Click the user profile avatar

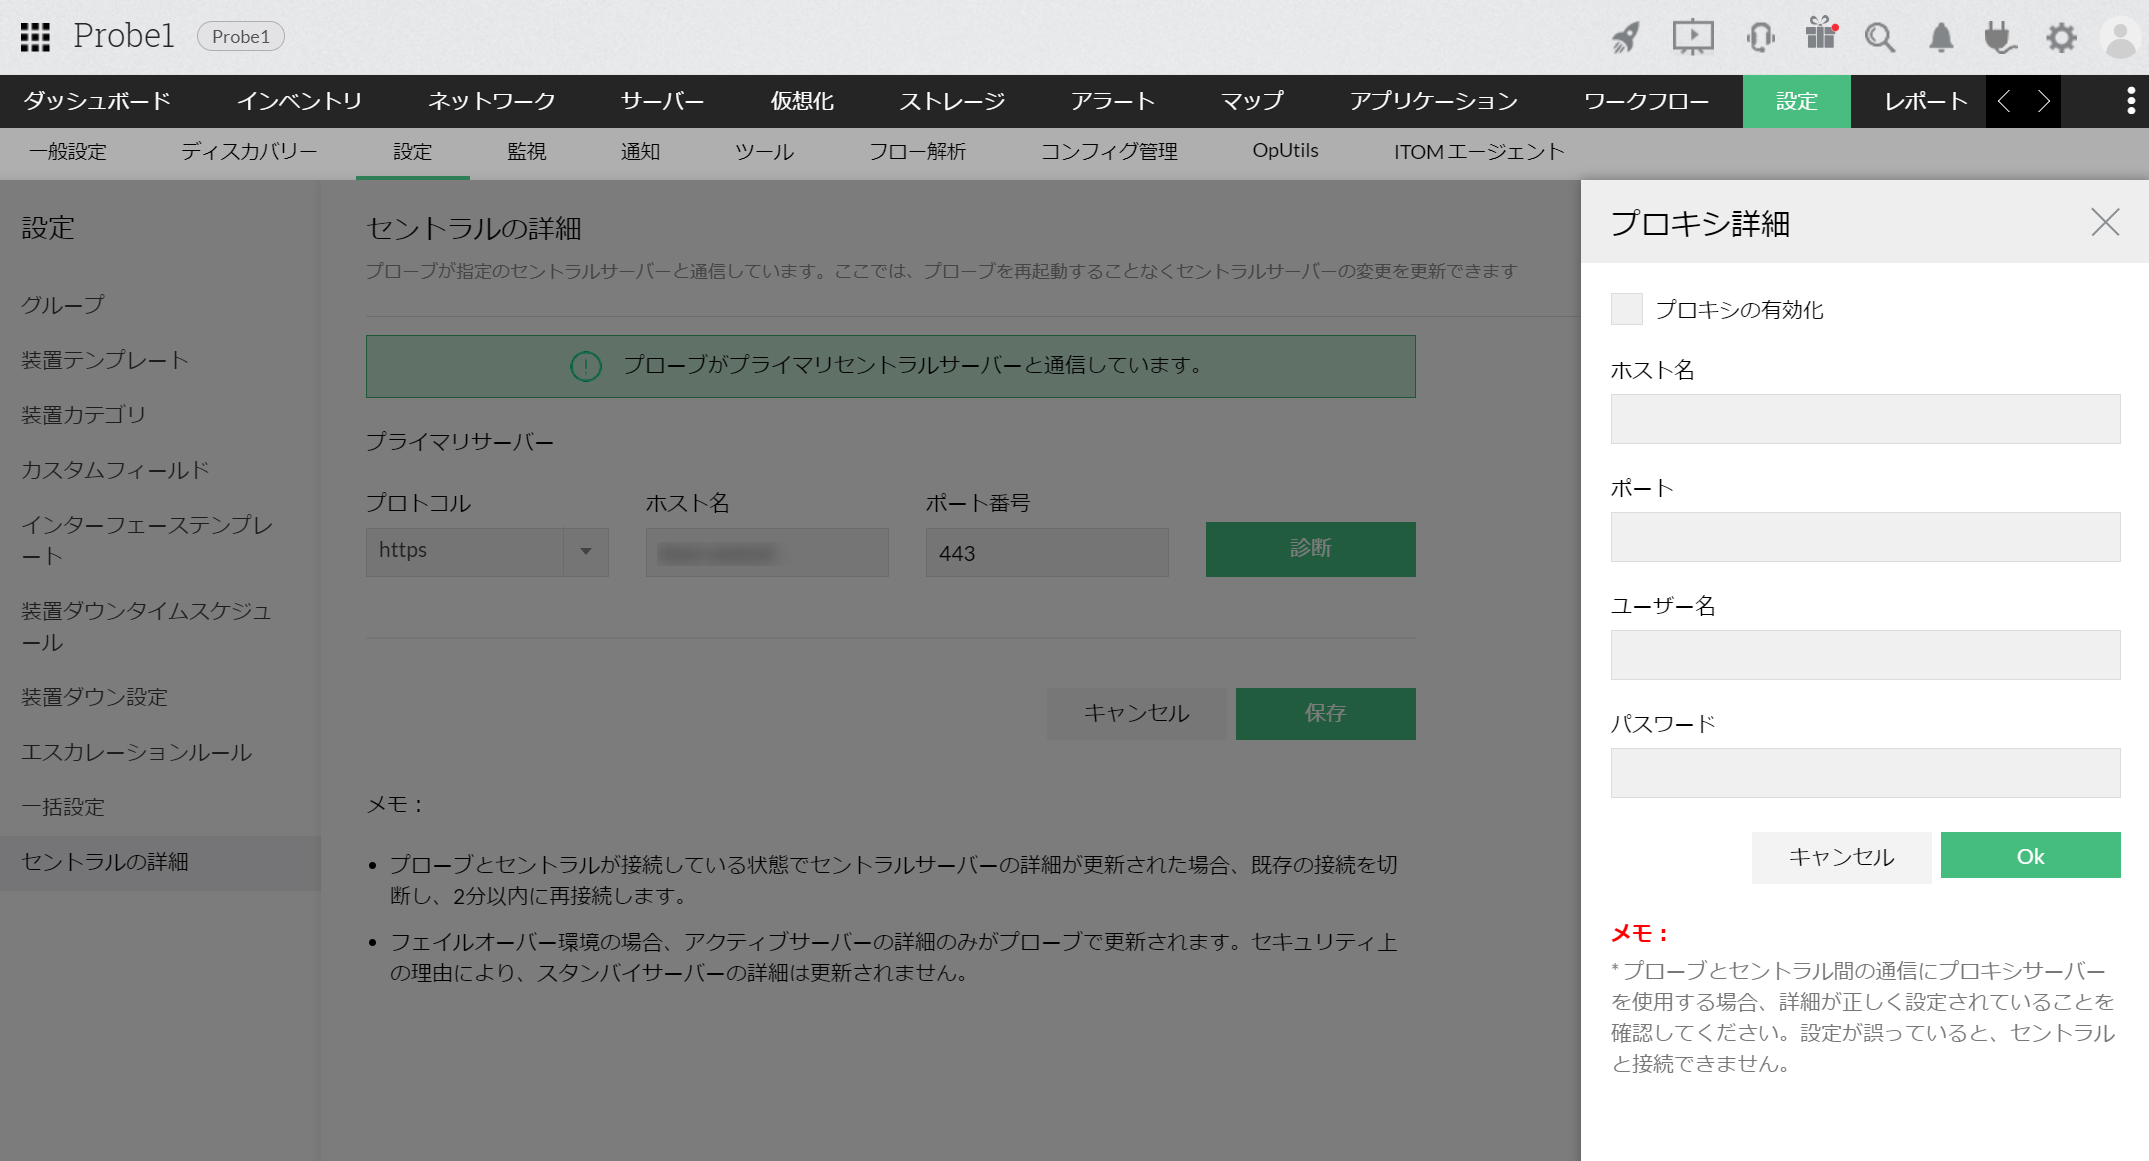(2120, 38)
